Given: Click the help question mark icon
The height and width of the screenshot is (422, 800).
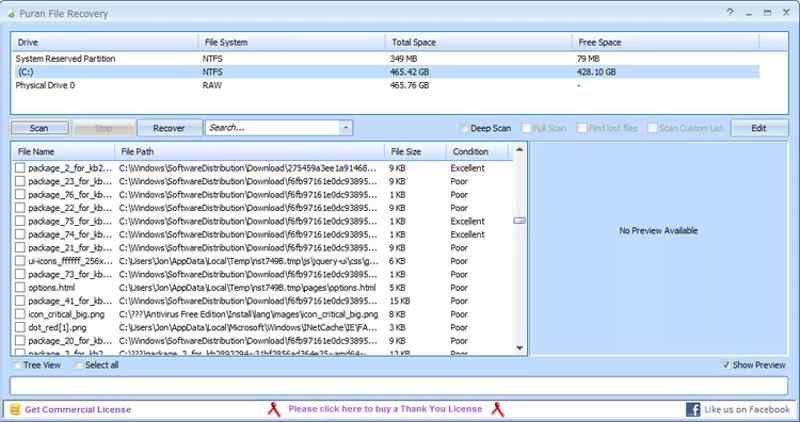Looking at the screenshot, I should [x=730, y=12].
